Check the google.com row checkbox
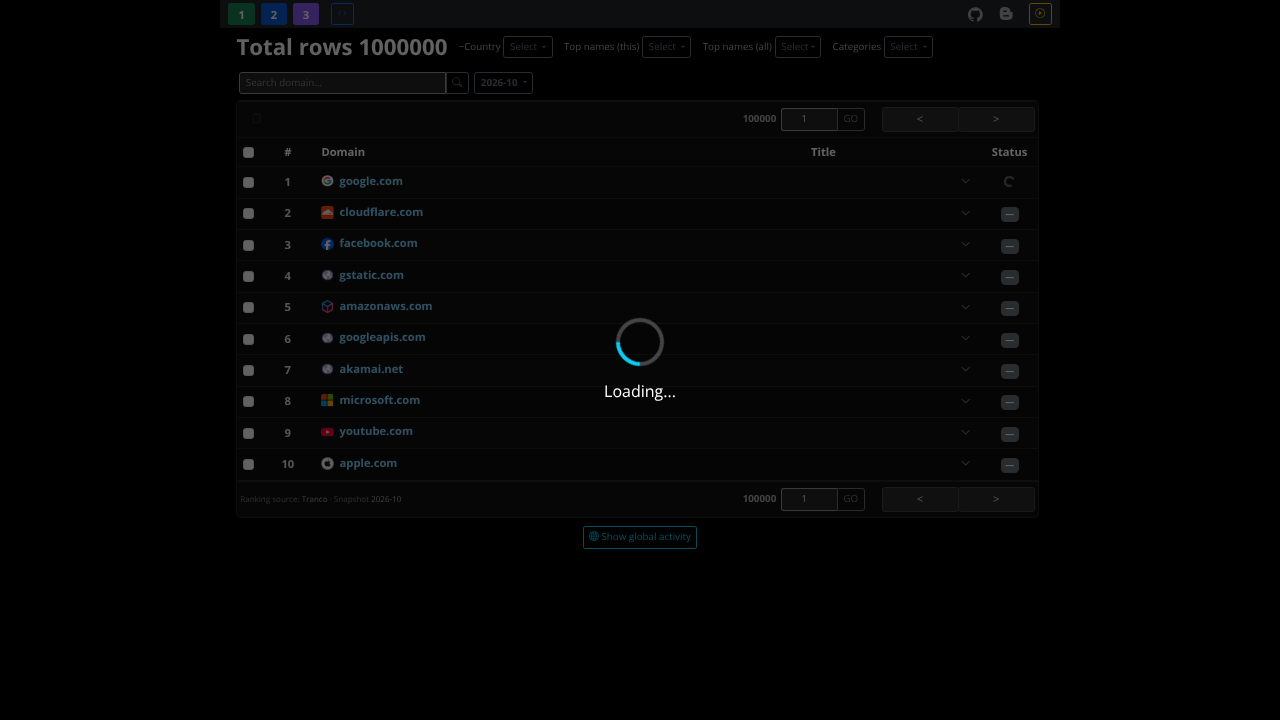Image resolution: width=1280 pixels, height=720 pixels. (248, 182)
